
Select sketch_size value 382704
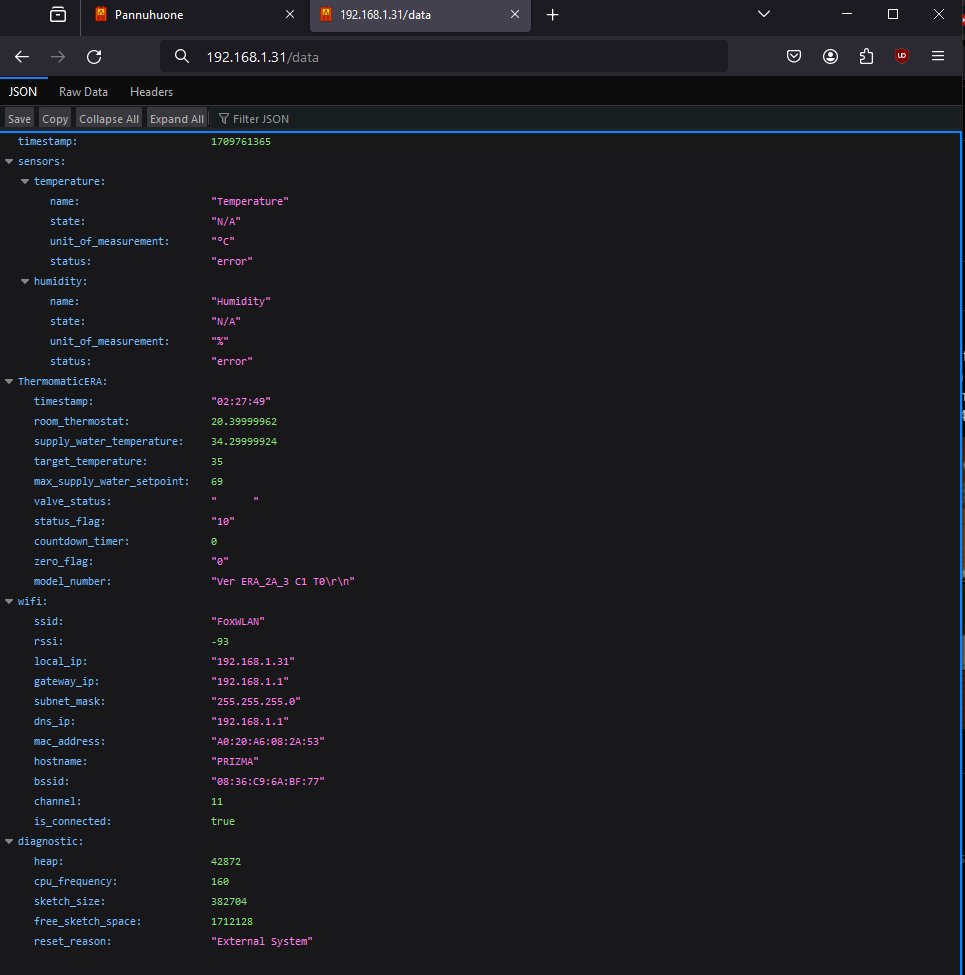[229, 902]
